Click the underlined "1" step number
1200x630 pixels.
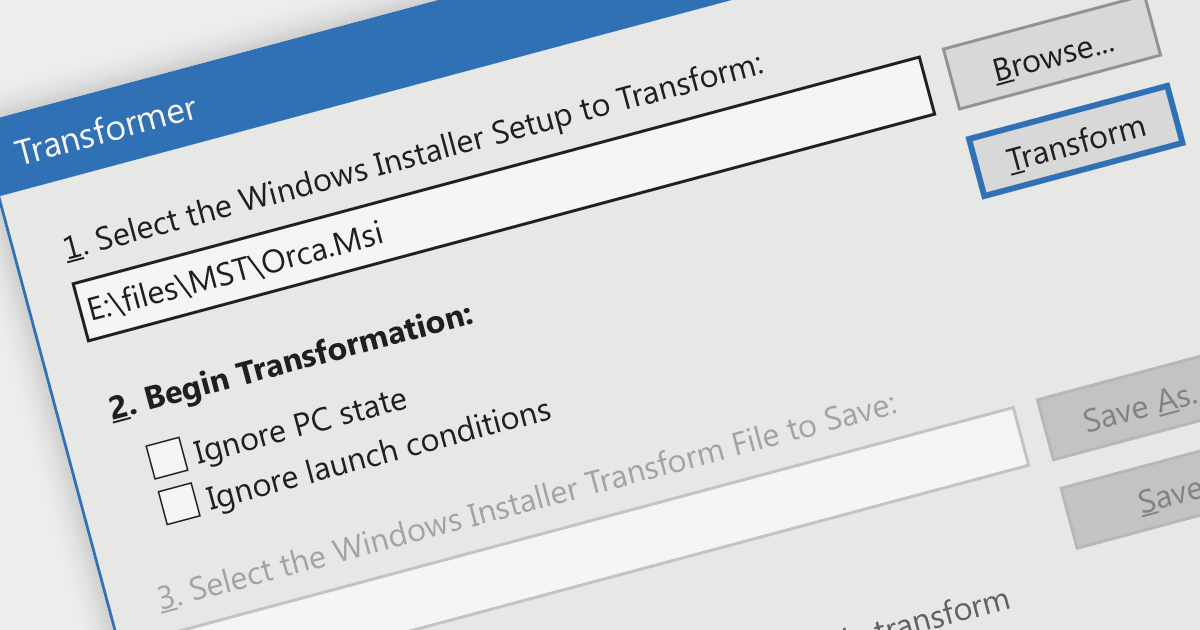point(72,247)
